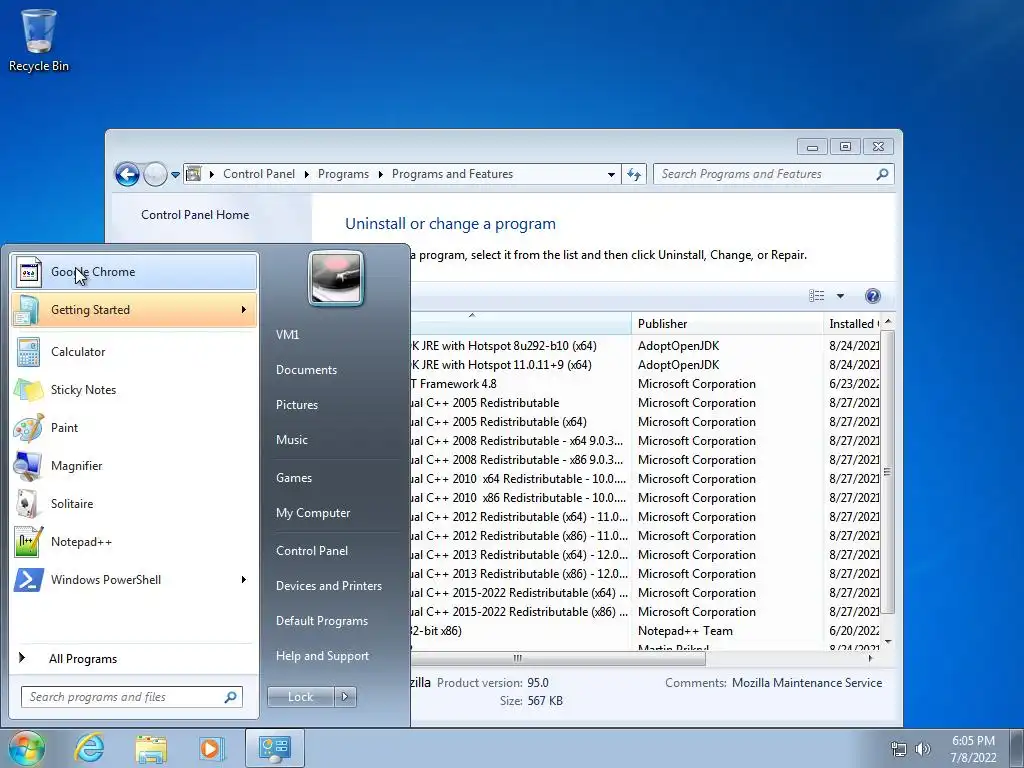Open My Computer from the Start menu
The height and width of the screenshot is (768, 1024).
(313, 513)
